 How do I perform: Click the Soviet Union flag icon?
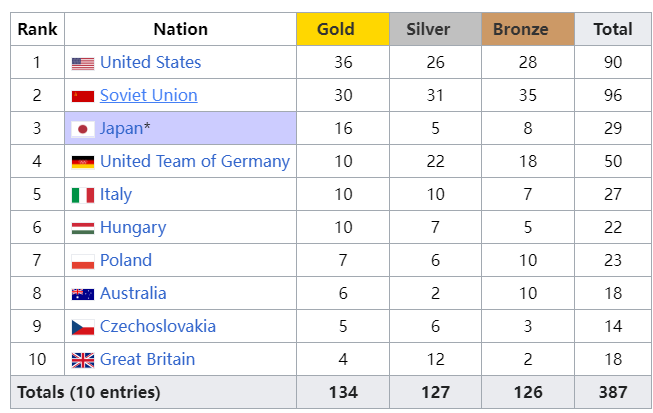coord(83,96)
